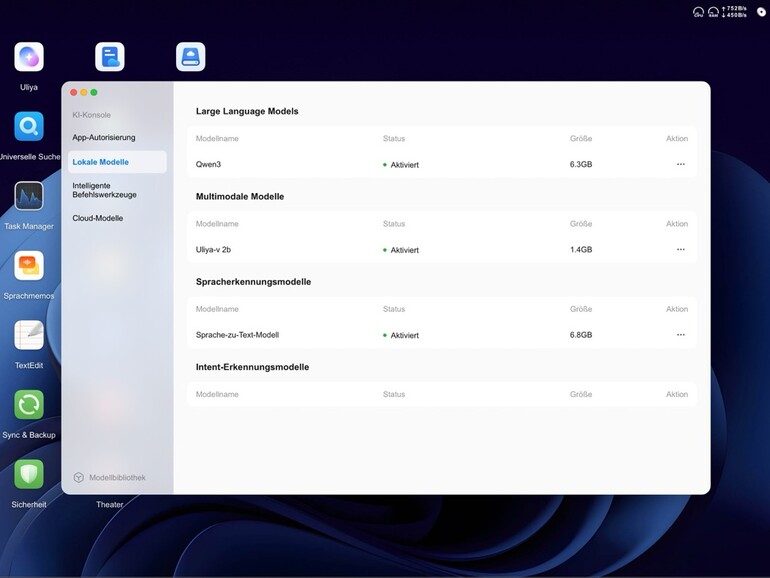Launch the Task Manager desktop icon
This screenshot has height=578, width=770.
(x=29, y=196)
